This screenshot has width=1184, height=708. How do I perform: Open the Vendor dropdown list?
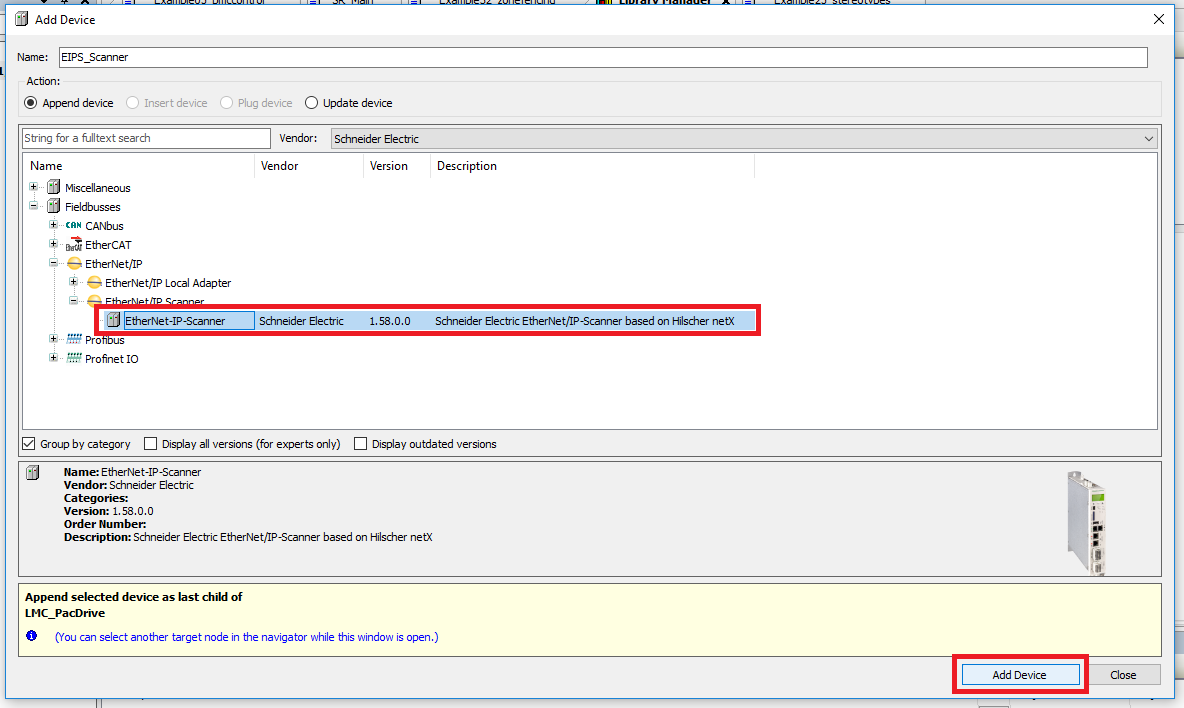click(1148, 139)
